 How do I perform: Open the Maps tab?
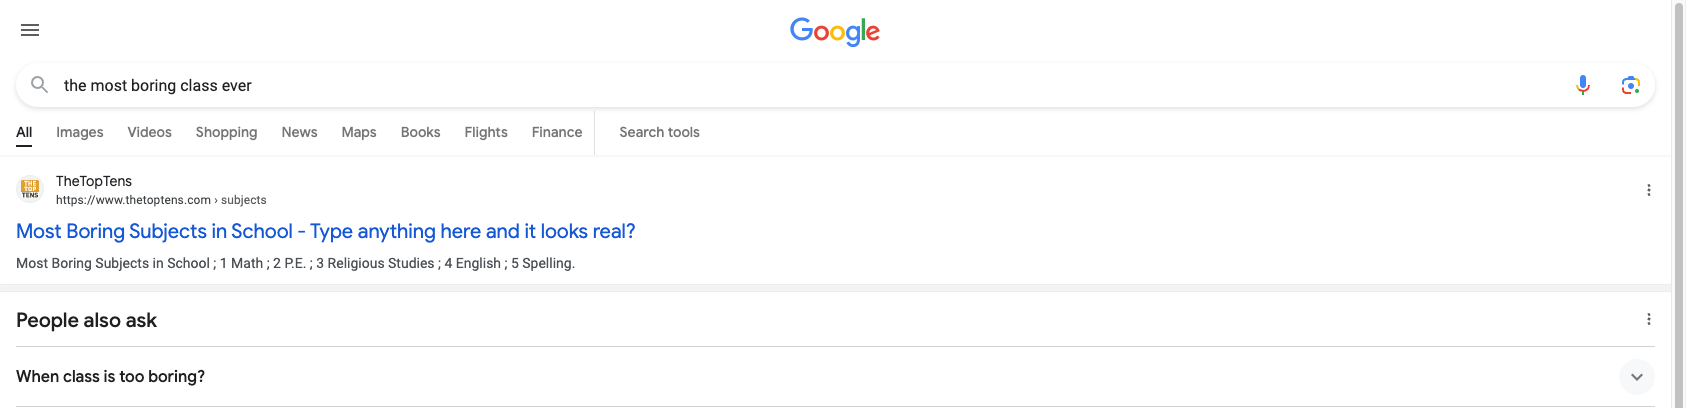pyautogui.click(x=359, y=132)
